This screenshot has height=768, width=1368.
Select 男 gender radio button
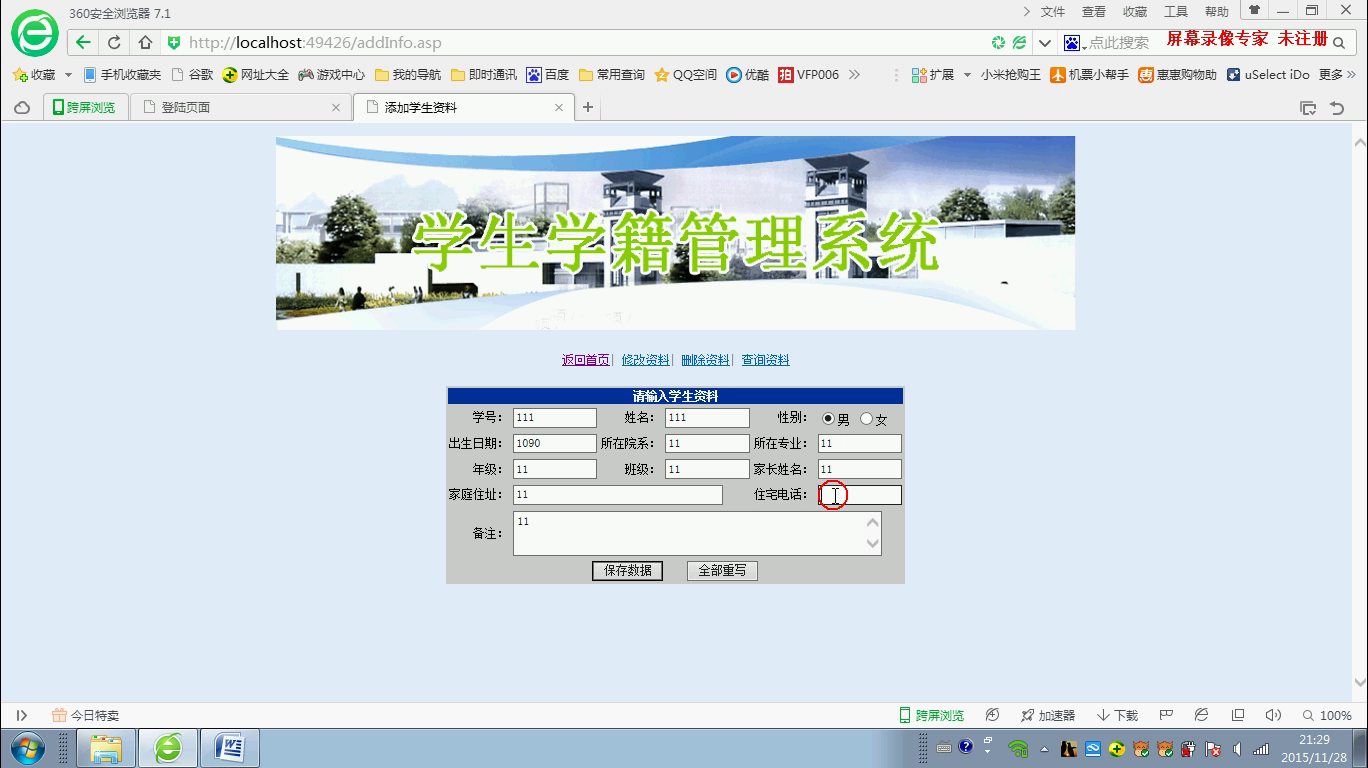coord(828,419)
